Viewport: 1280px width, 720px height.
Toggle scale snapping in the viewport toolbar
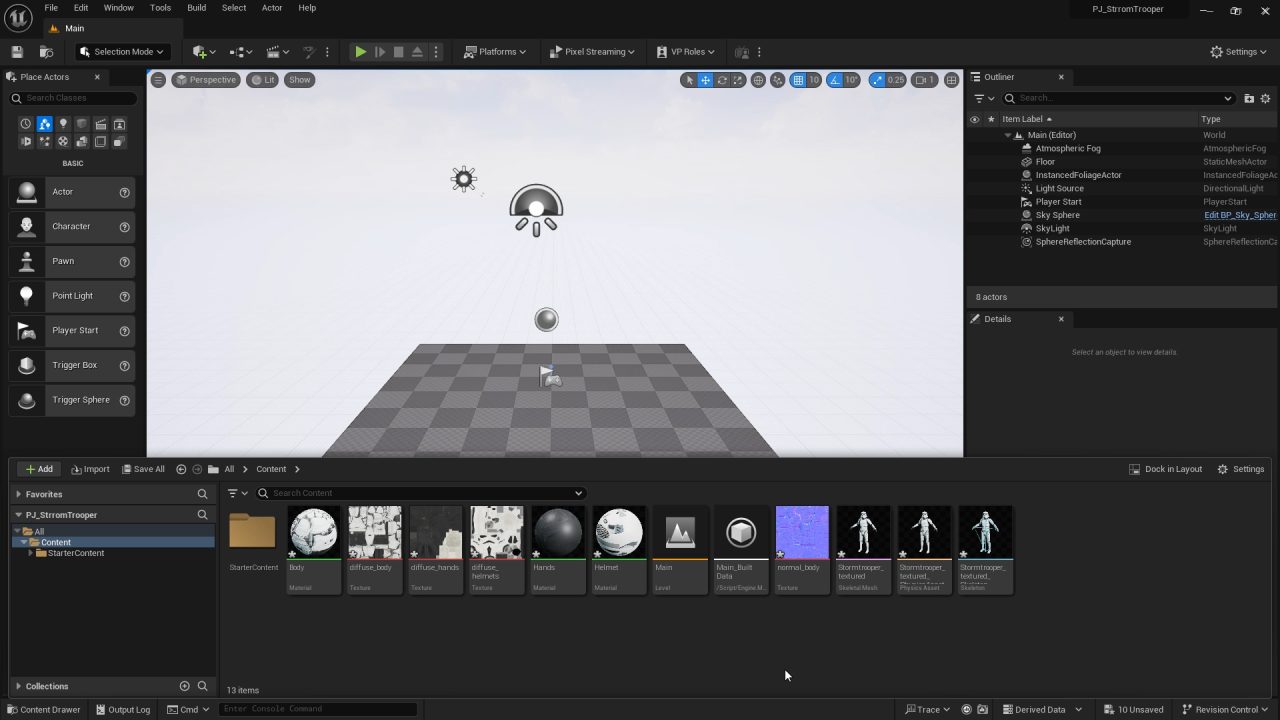pos(877,80)
